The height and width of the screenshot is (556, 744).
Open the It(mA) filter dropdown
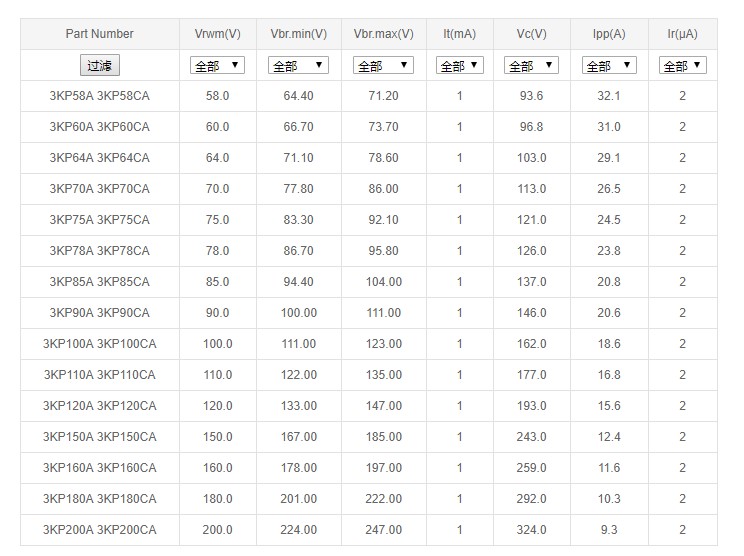[459, 66]
